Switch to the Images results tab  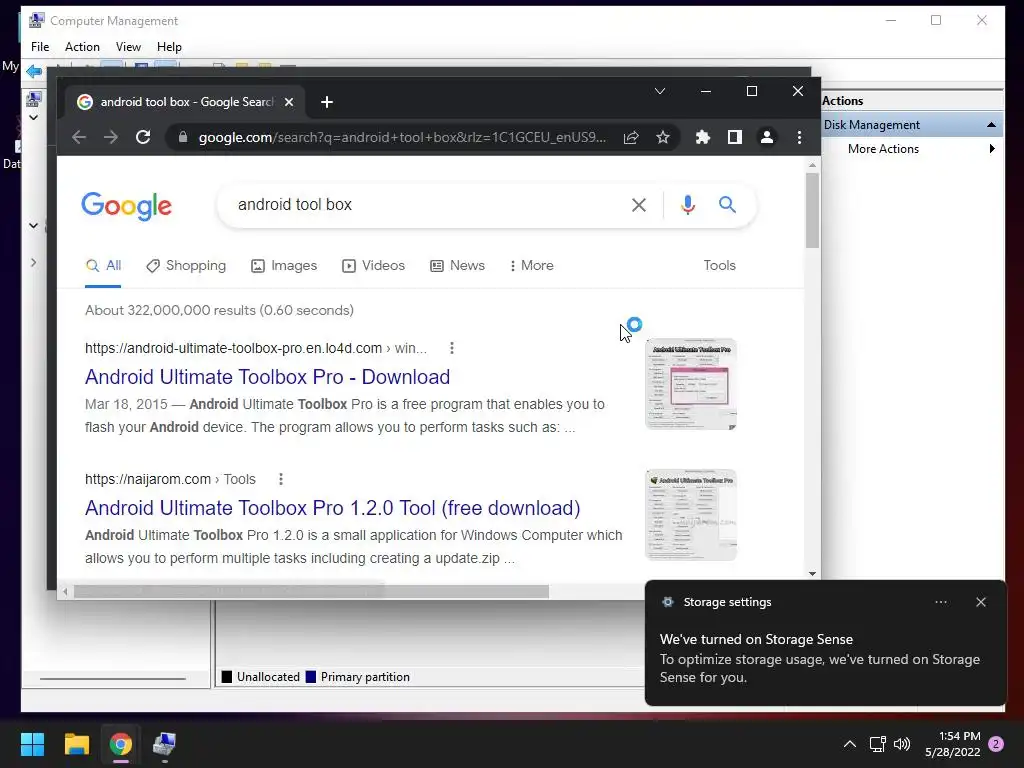(x=284, y=266)
